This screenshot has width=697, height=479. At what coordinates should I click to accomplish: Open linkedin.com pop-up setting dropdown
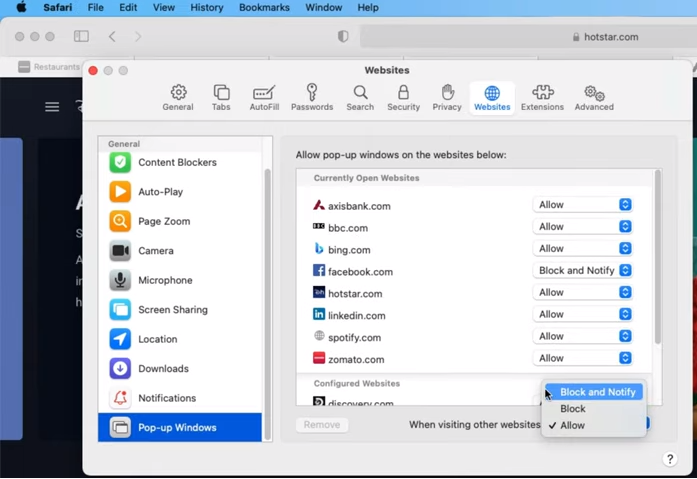pyautogui.click(x=582, y=314)
